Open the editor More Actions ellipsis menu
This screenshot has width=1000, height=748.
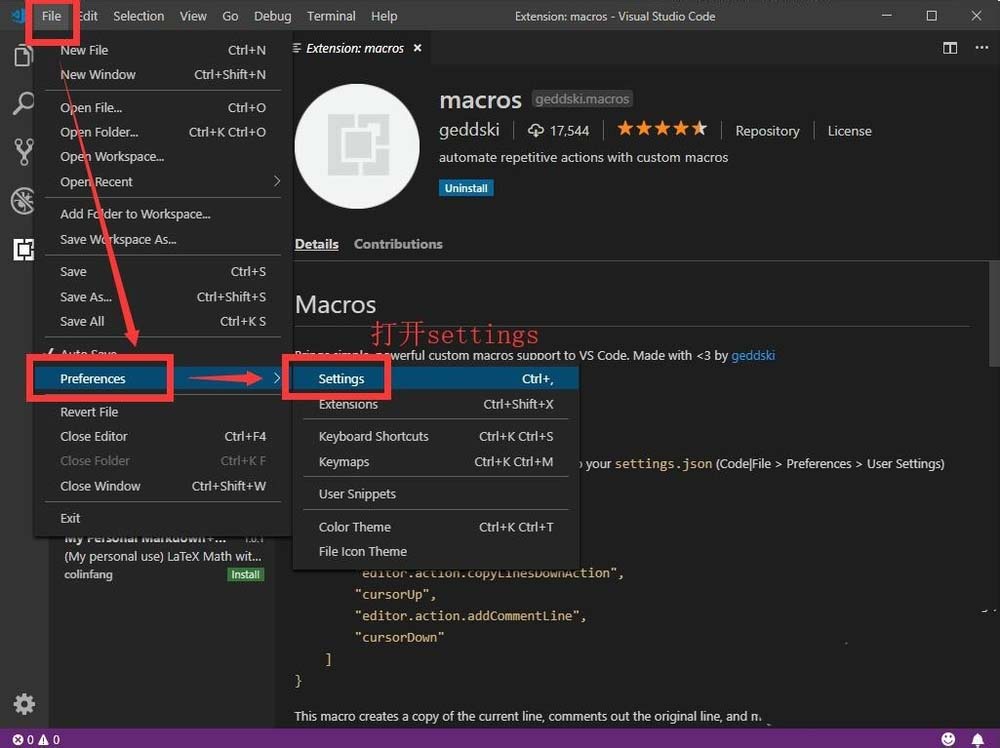click(x=981, y=46)
